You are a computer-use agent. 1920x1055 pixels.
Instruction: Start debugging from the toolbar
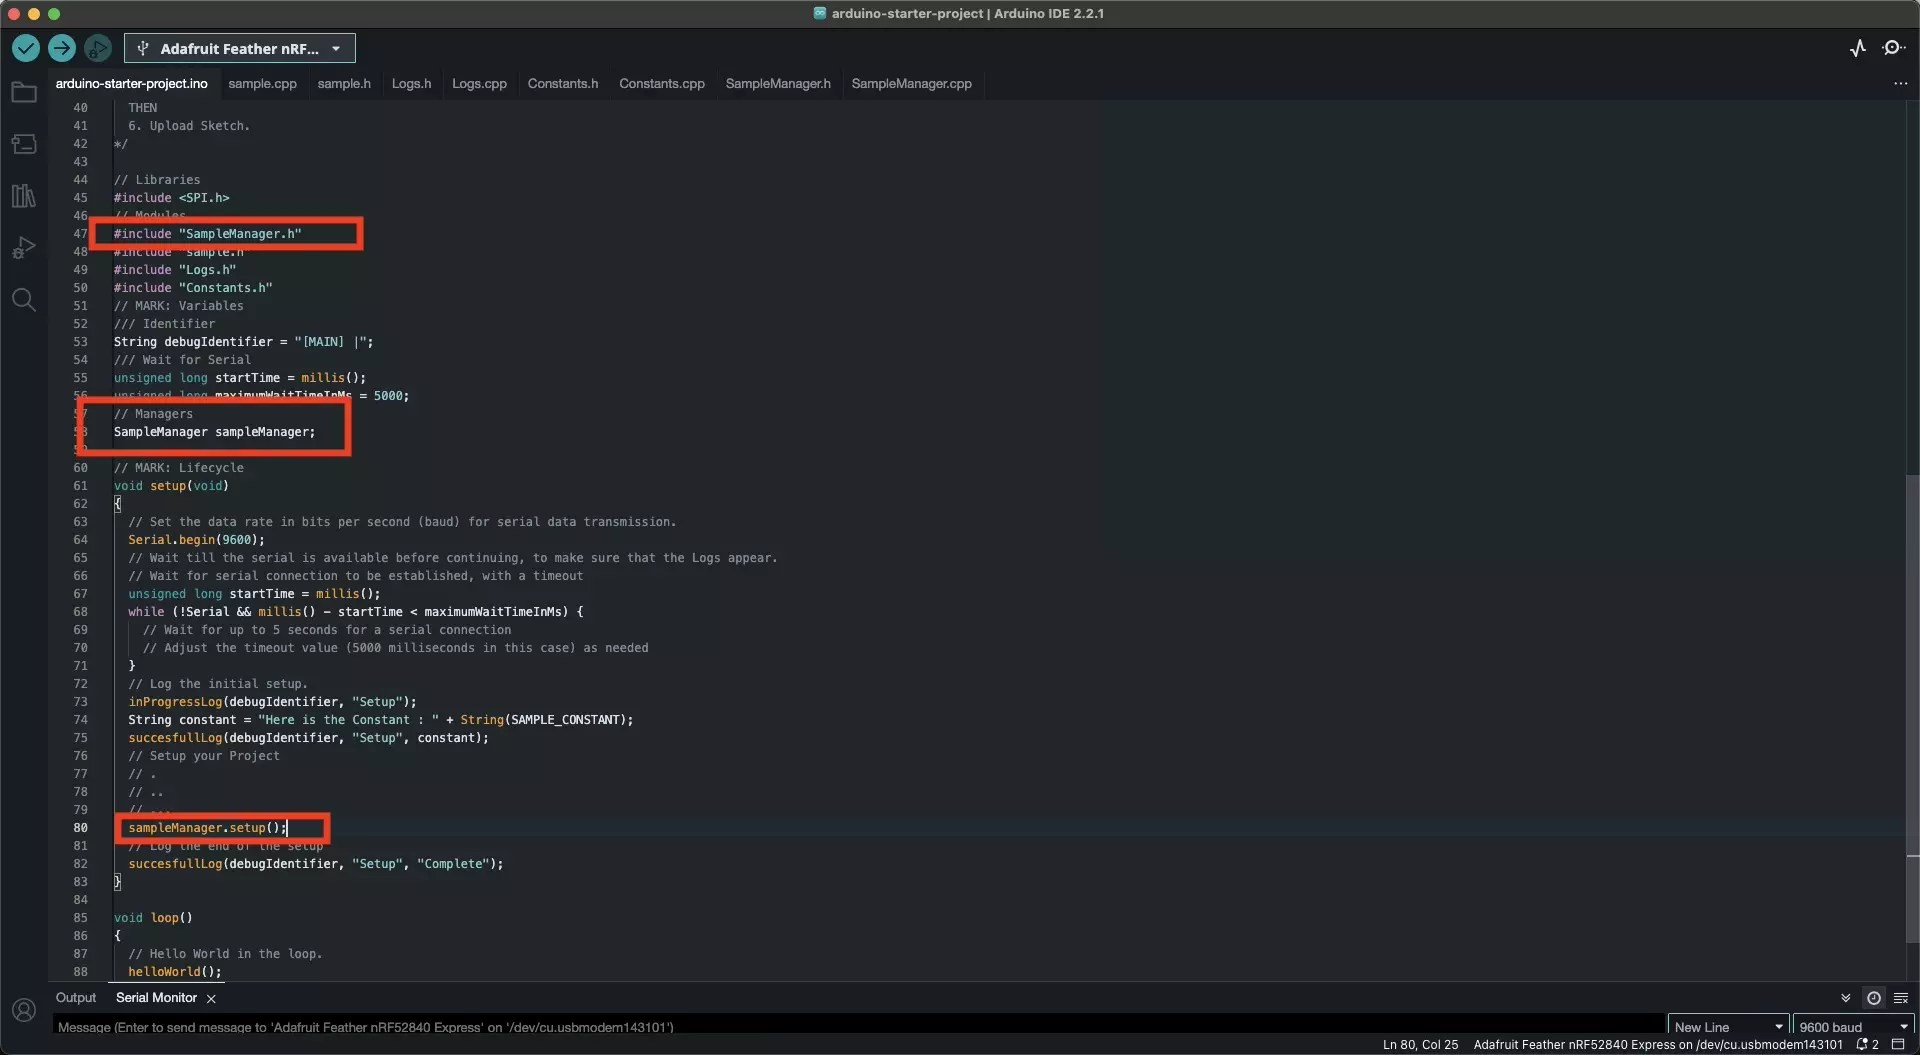pyautogui.click(x=97, y=48)
